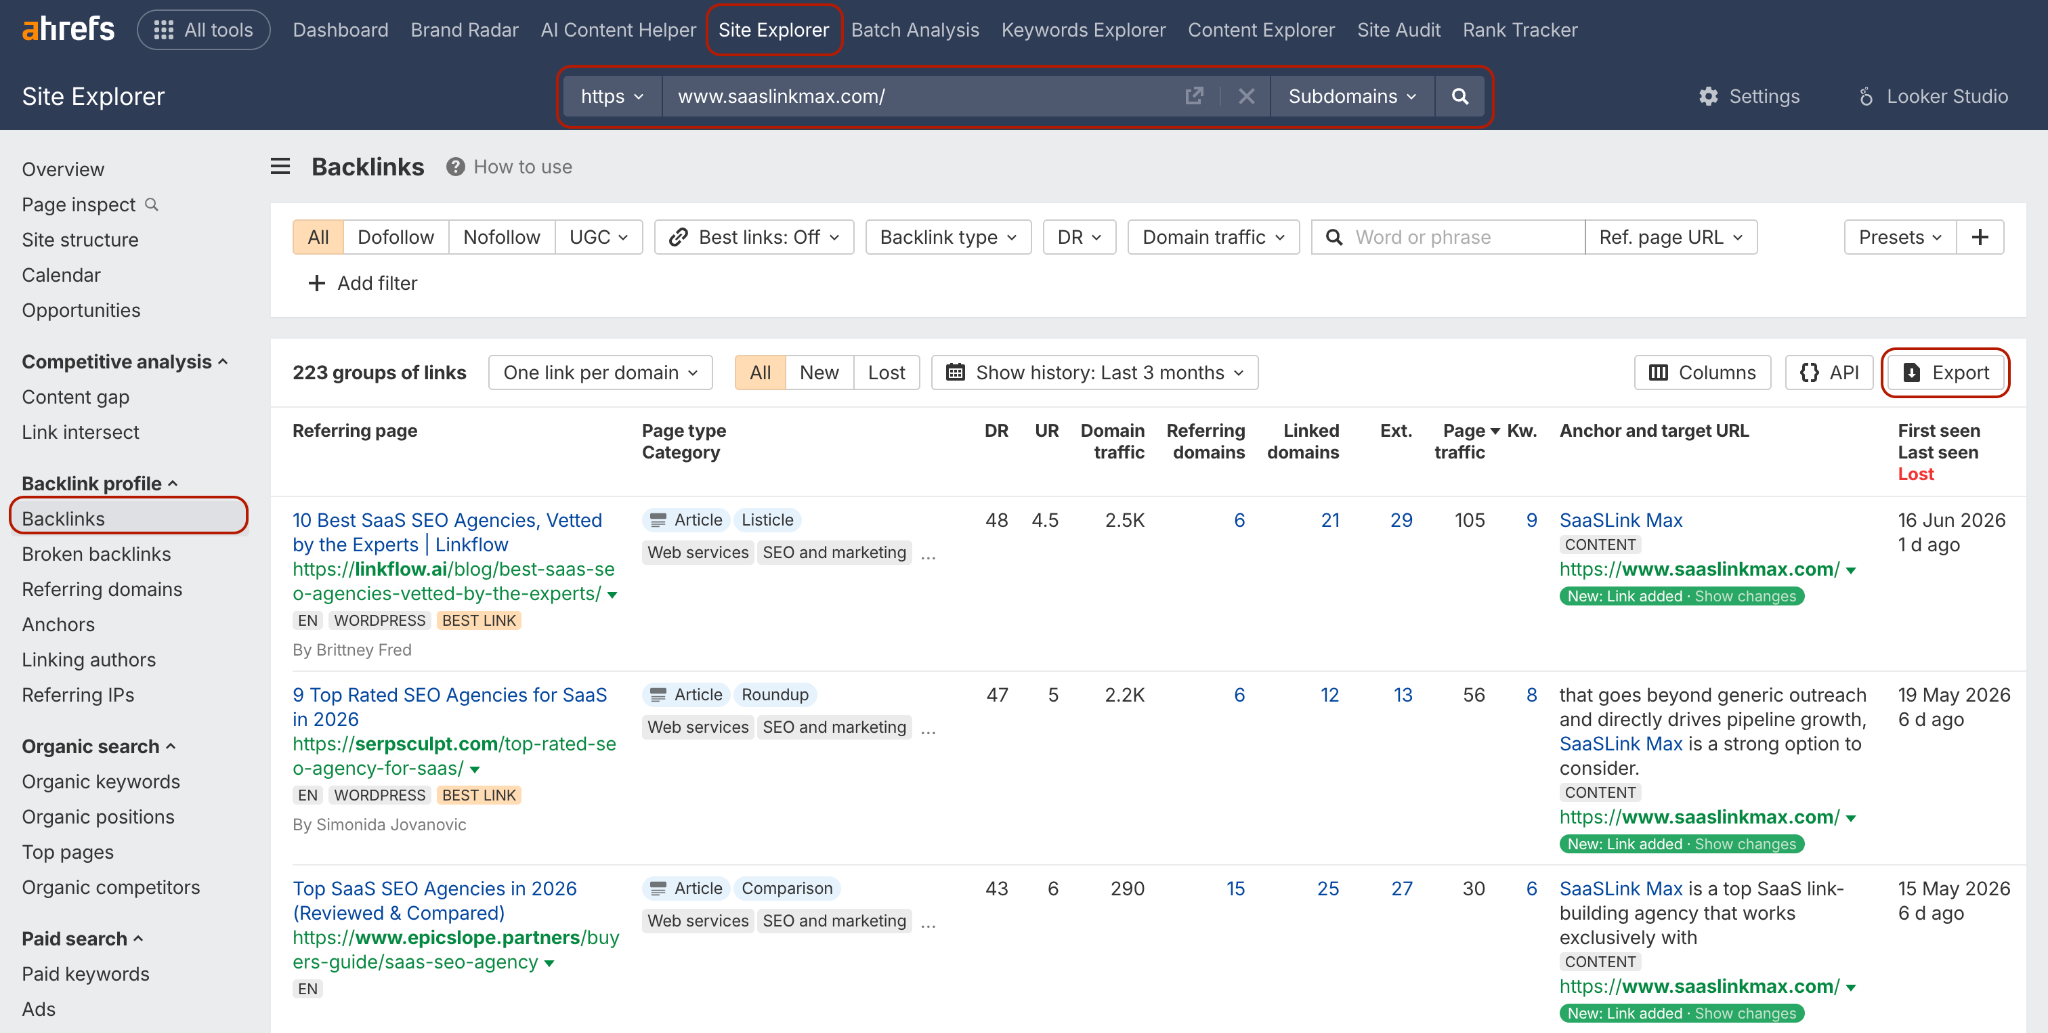Open external link icon beside the URL
This screenshot has width=2048, height=1033.
1194,96
